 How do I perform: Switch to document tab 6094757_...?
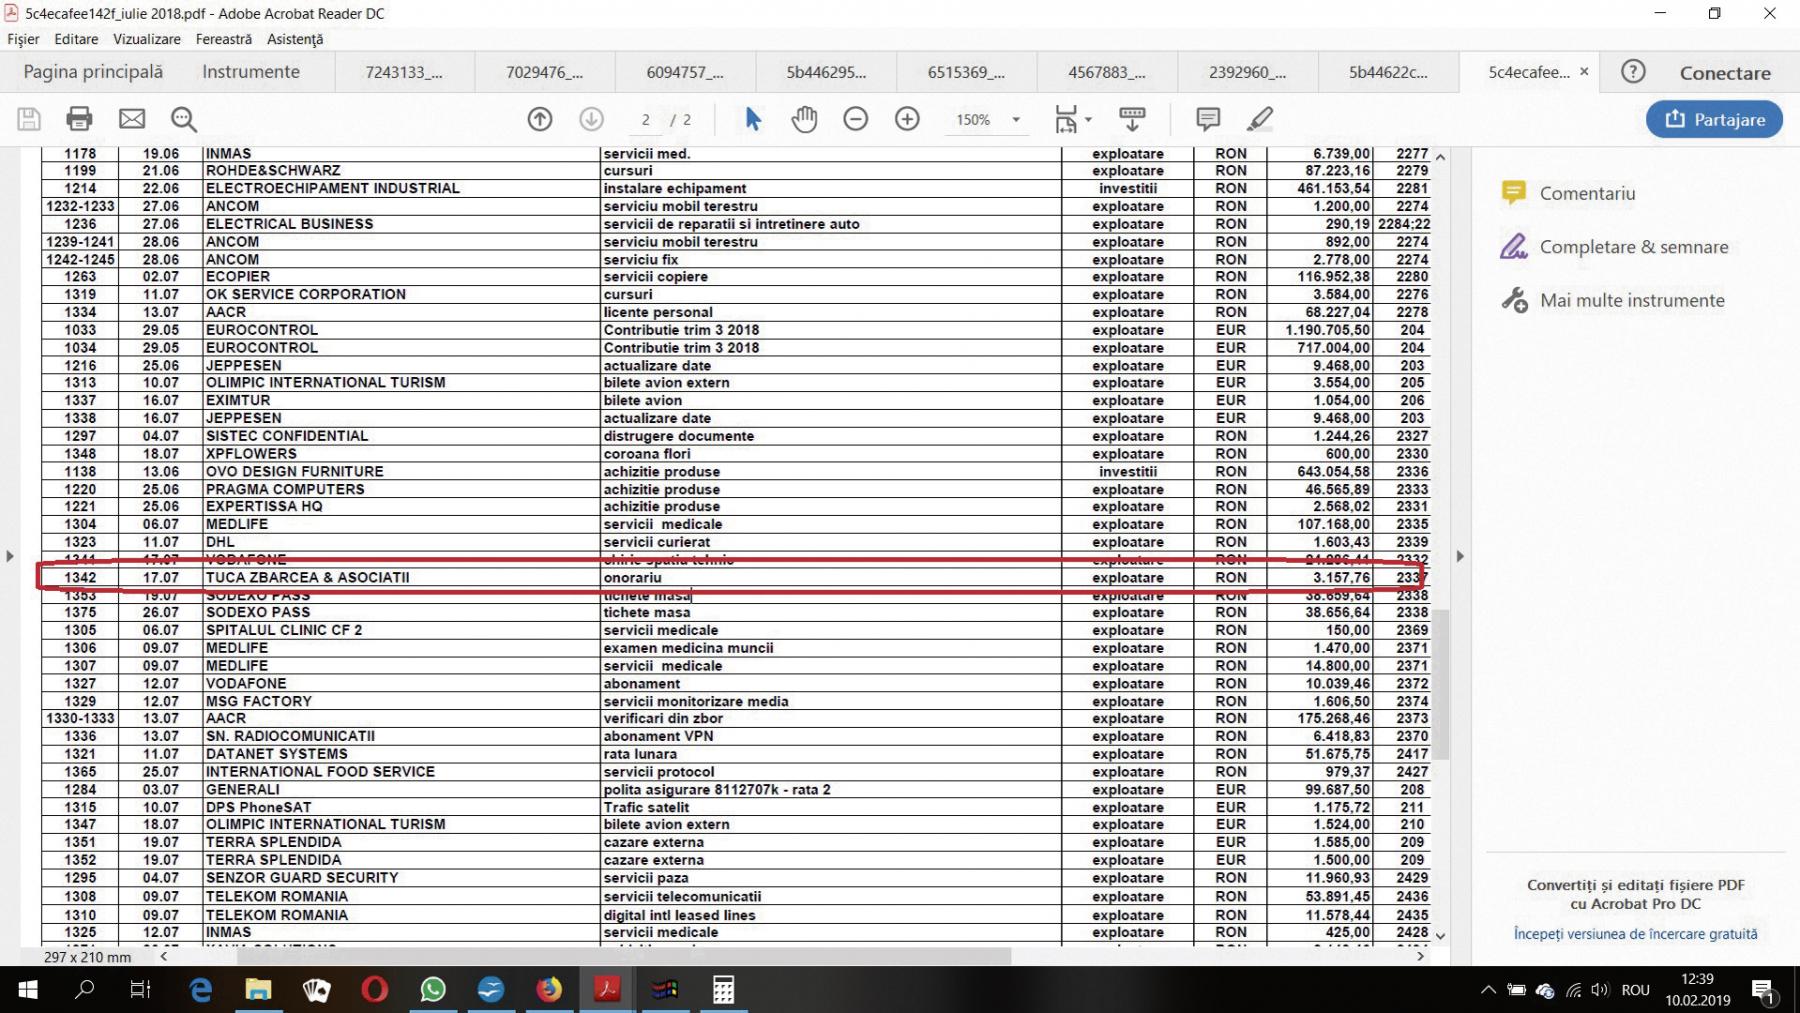(685, 72)
